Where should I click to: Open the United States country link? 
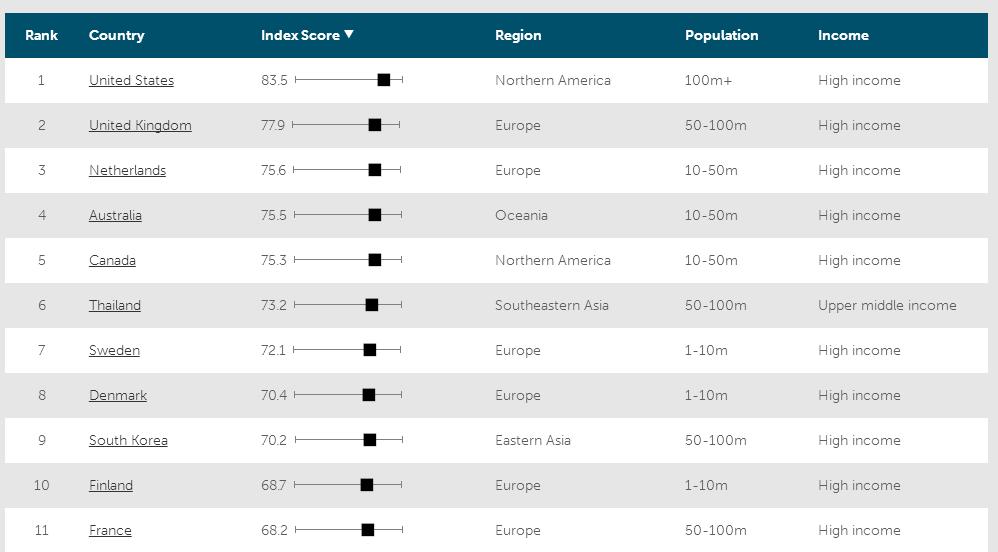tap(131, 80)
